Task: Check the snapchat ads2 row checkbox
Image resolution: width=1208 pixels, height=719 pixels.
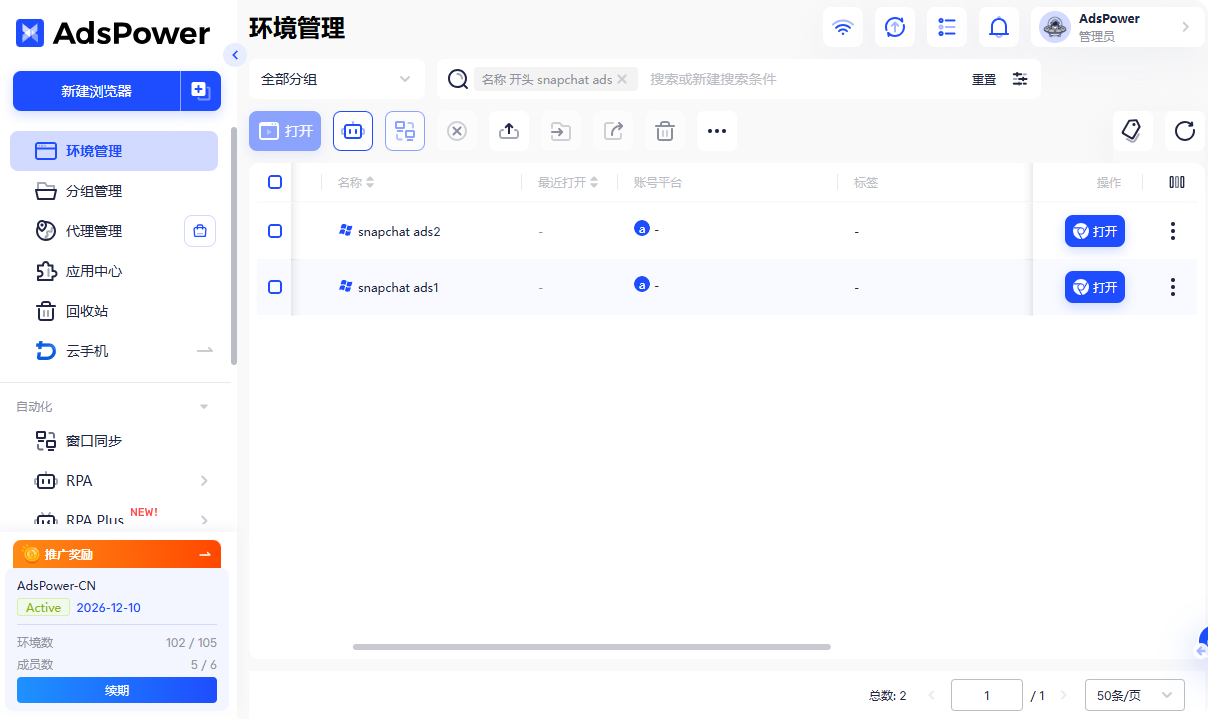Action: [x=275, y=231]
